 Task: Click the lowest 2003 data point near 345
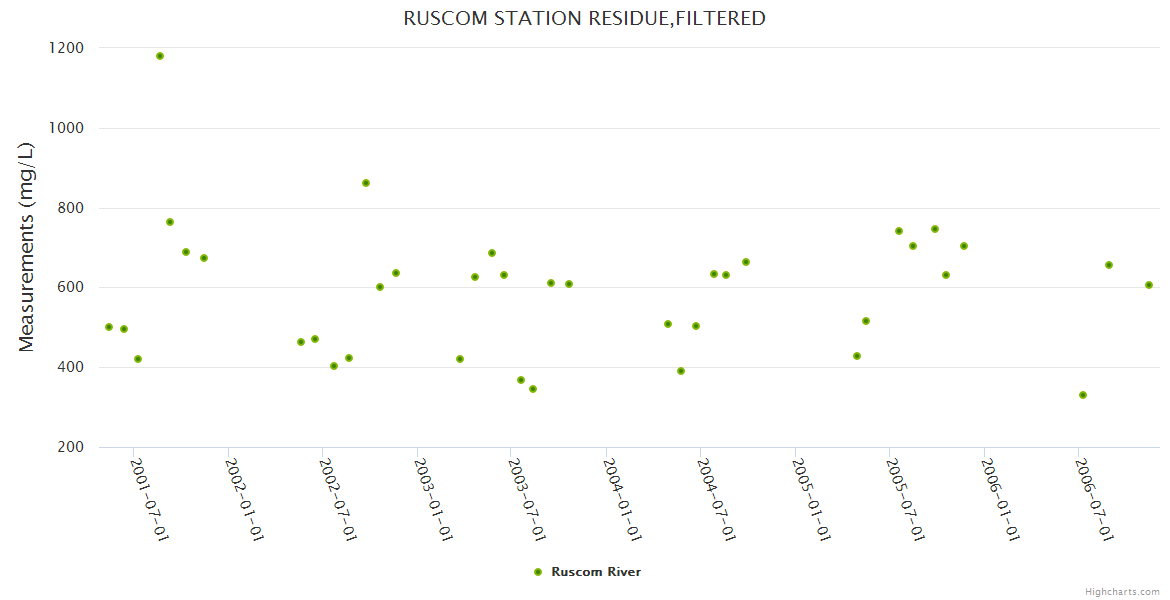point(533,389)
